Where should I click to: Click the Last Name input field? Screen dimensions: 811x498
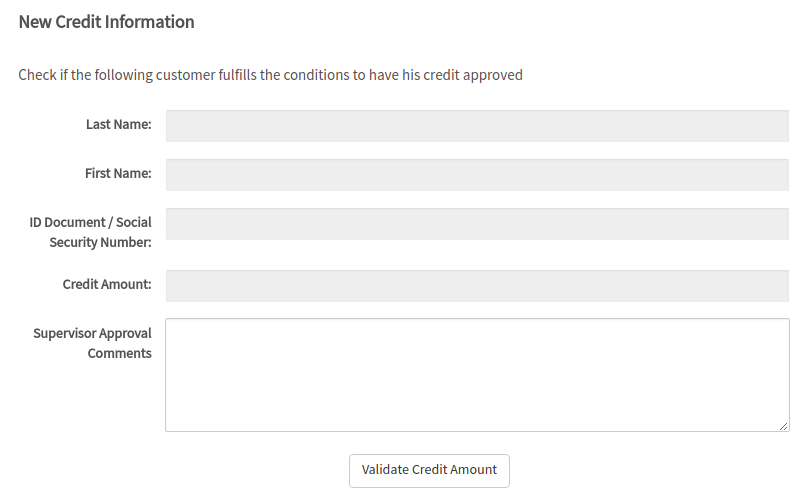tap(477, 125)
